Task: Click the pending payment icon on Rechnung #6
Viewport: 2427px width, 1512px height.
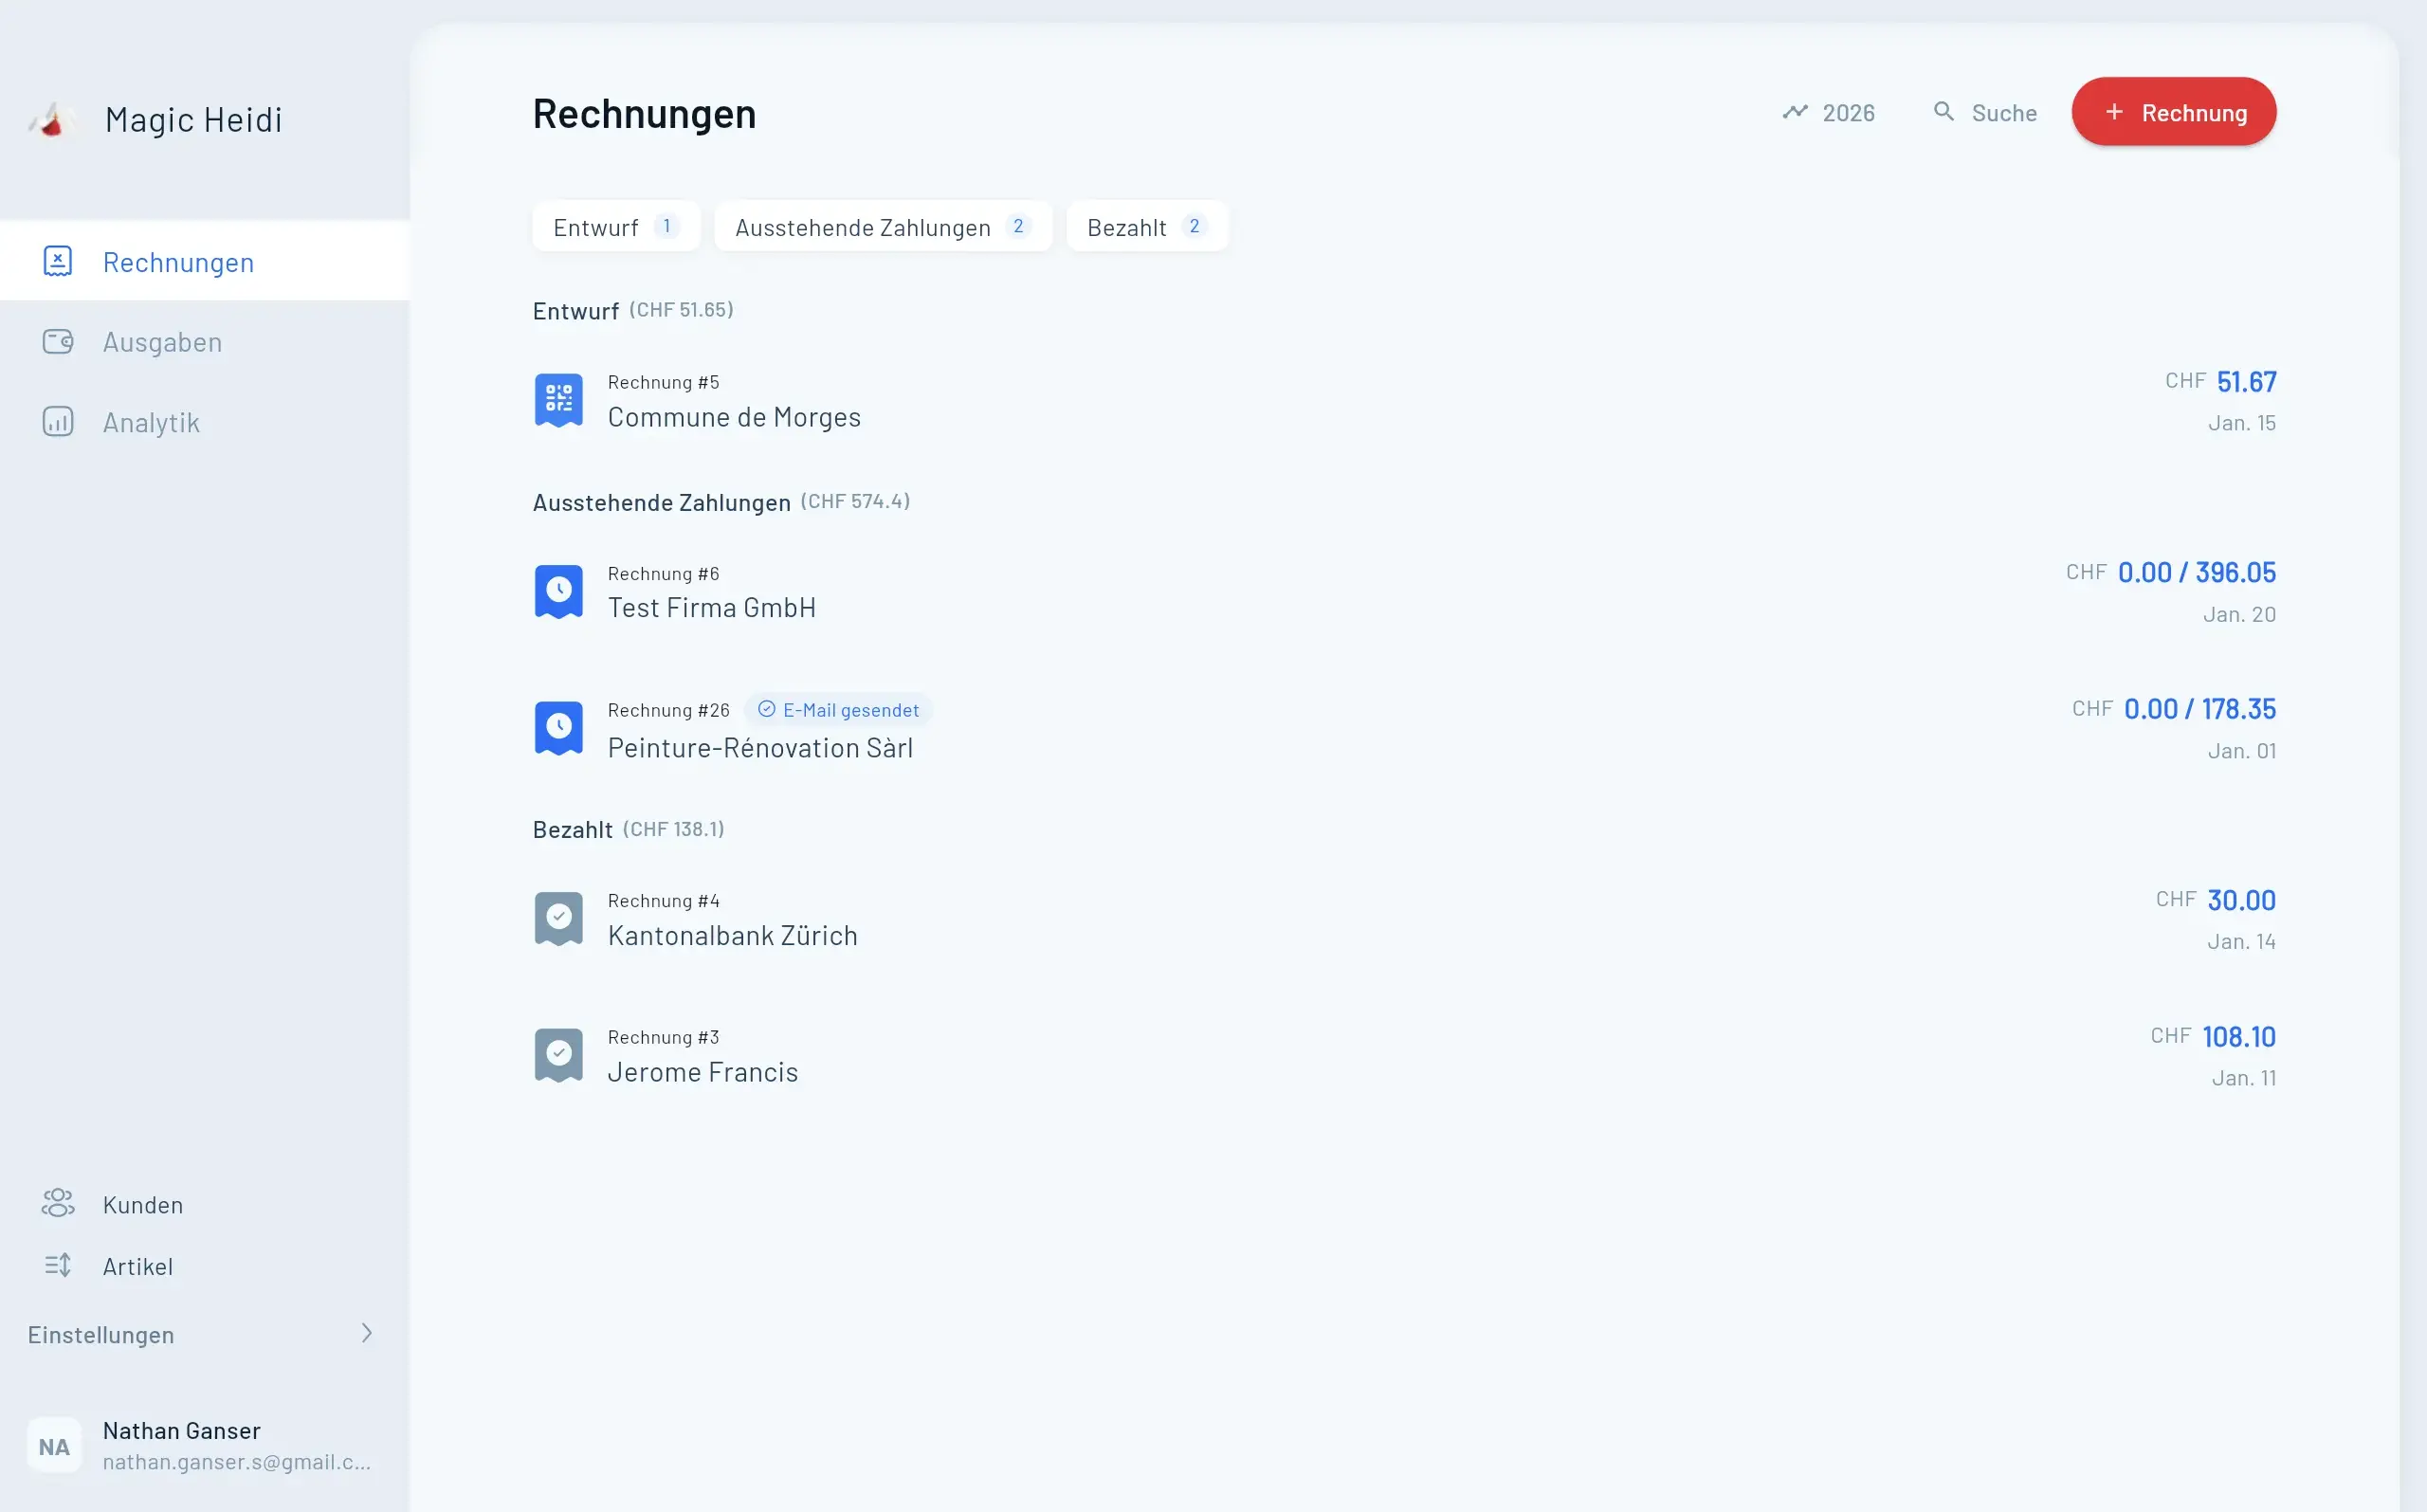Action: click(x=558, y=590)
